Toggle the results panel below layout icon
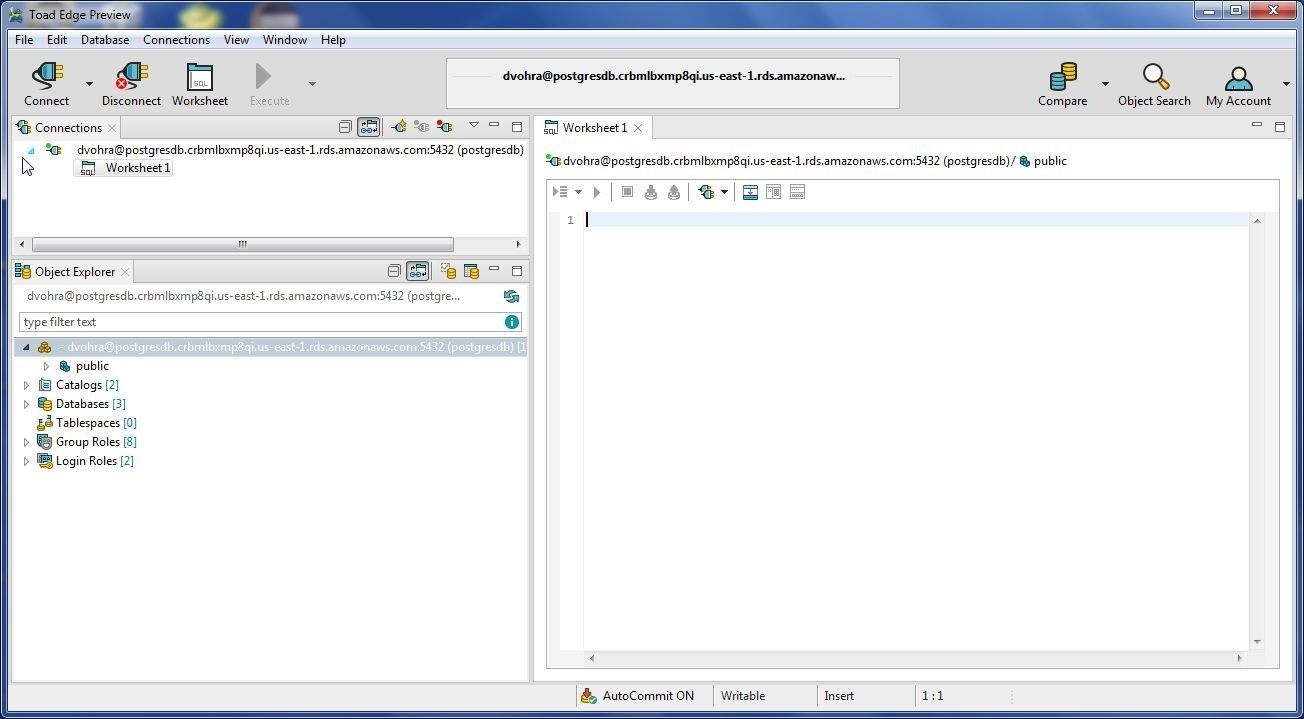Image resolution: width=1304 pixels, height=719 pixels. tap(750, 192)
